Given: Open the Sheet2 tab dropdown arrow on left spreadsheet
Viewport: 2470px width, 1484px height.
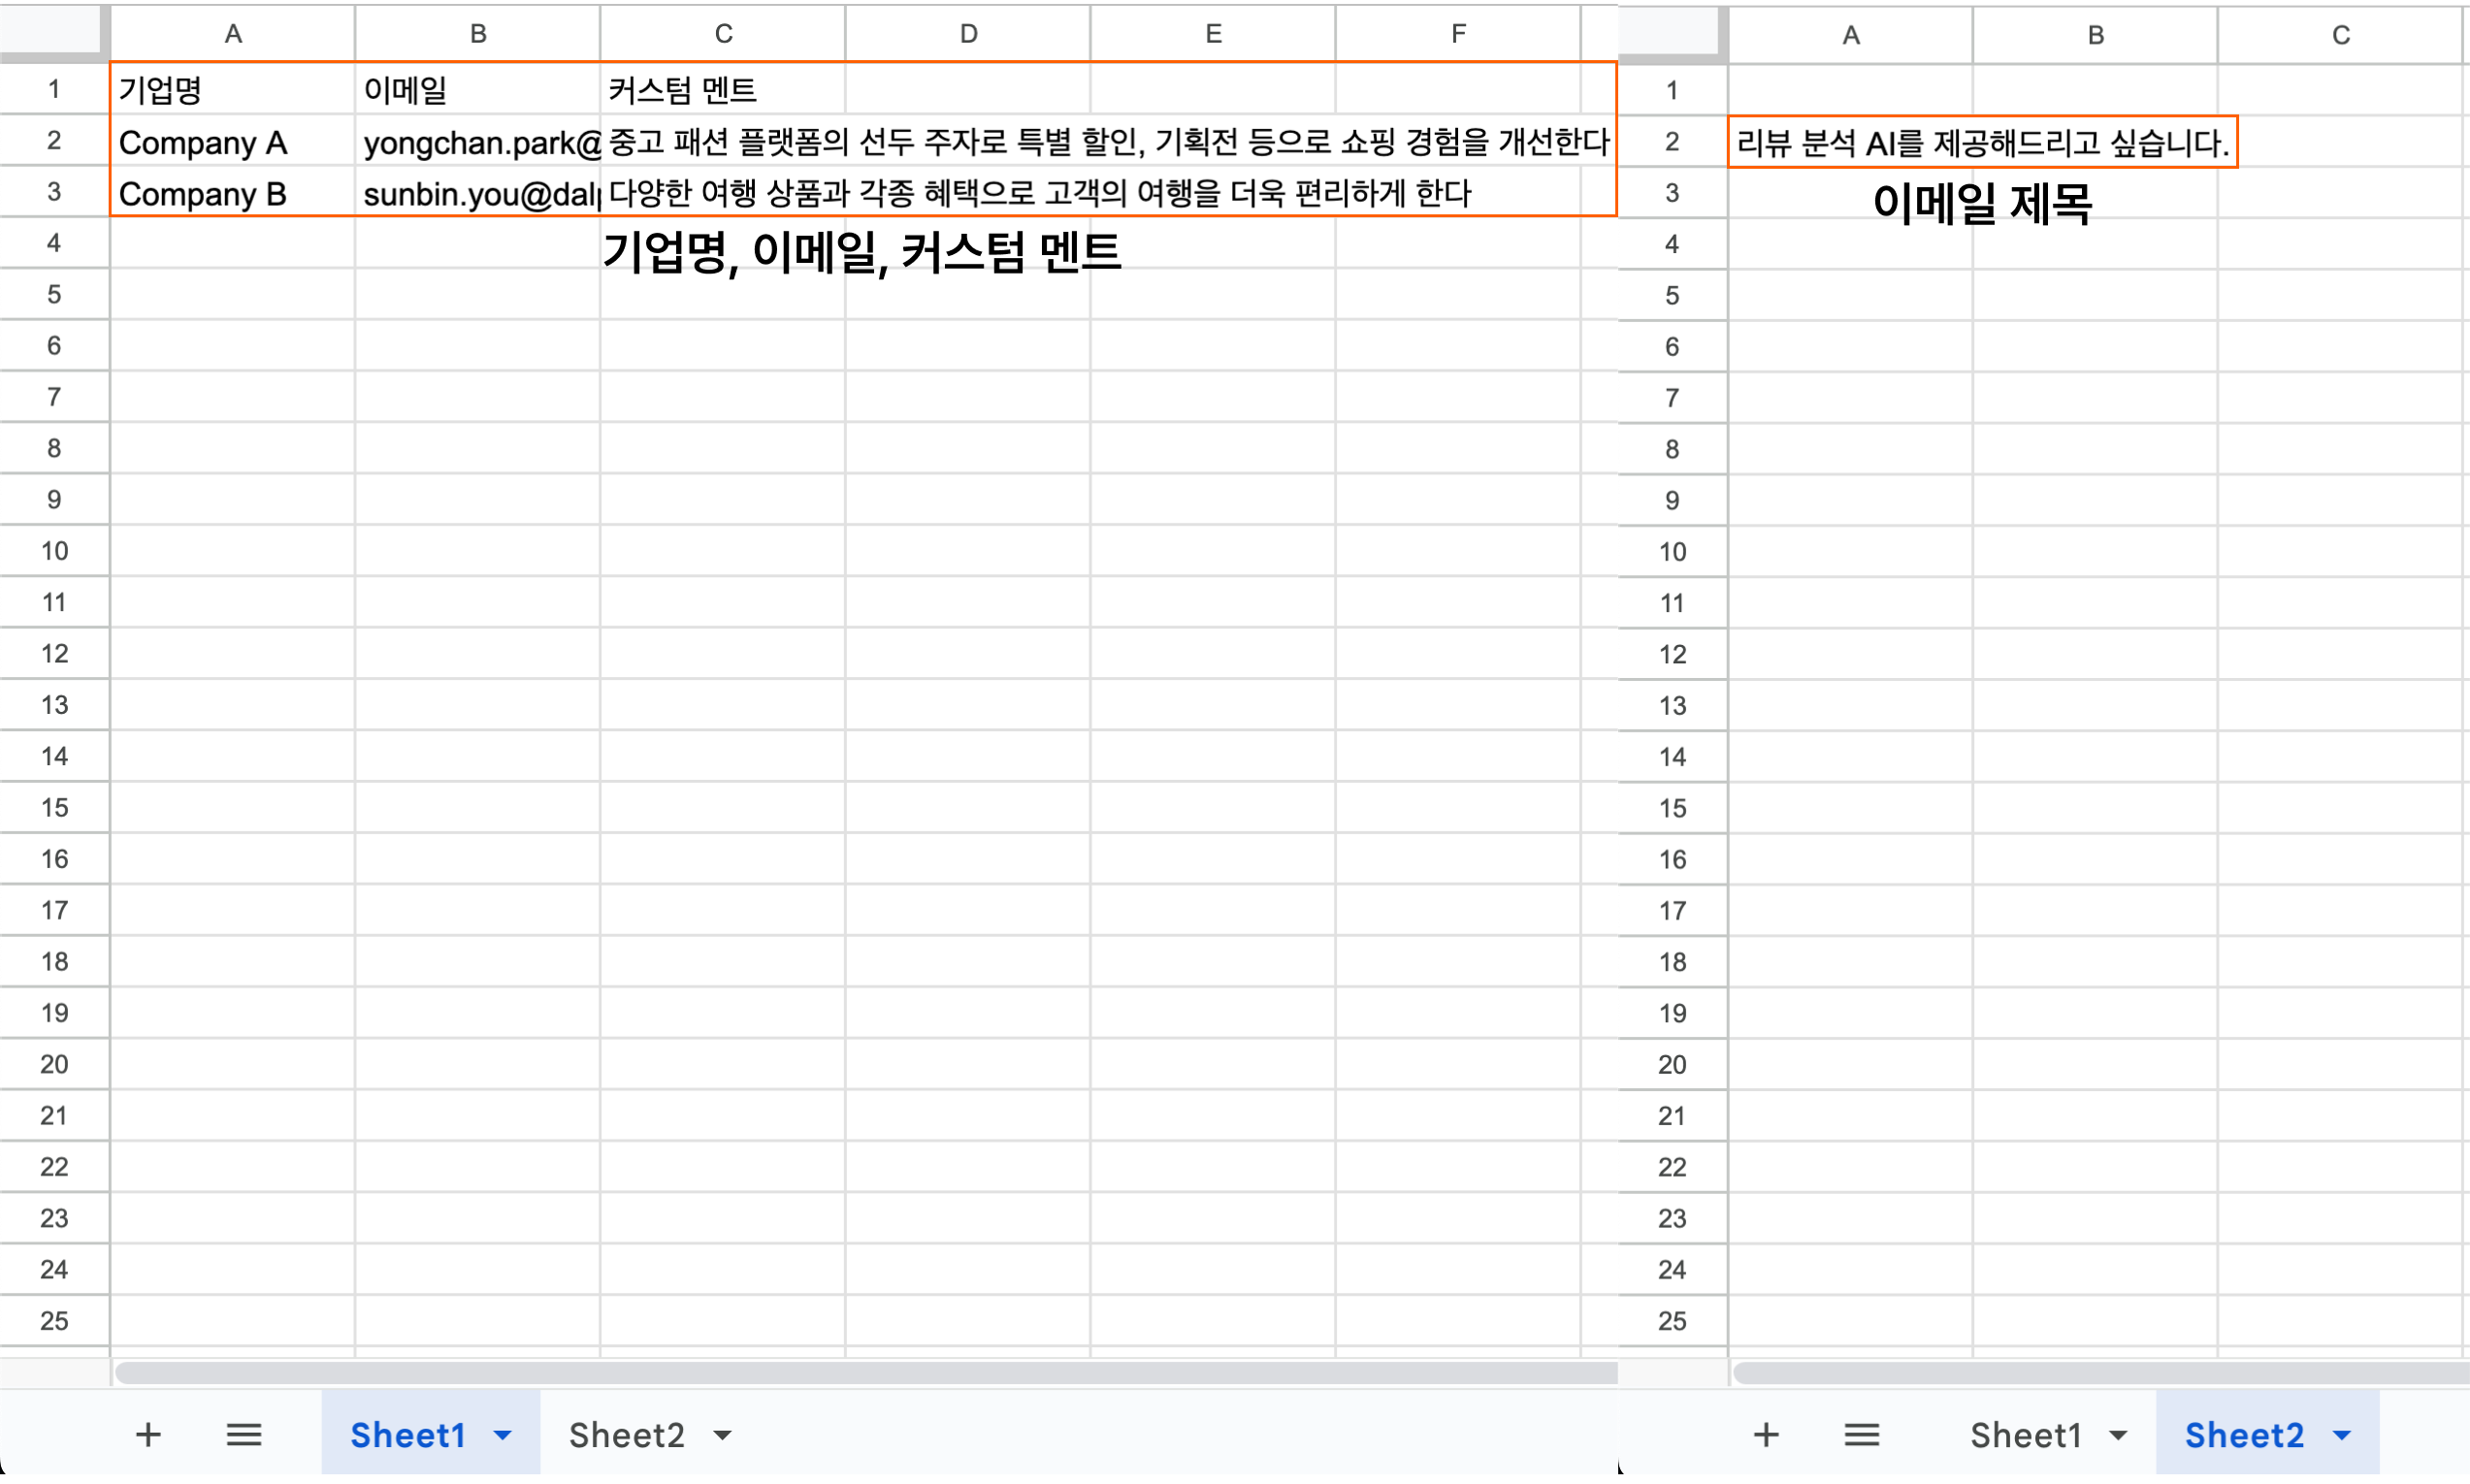Looking at the screenshot, I should (722, 1434).
